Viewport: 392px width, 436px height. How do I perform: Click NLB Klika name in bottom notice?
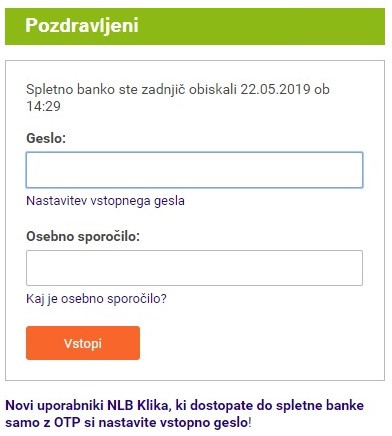click(138, 406)
